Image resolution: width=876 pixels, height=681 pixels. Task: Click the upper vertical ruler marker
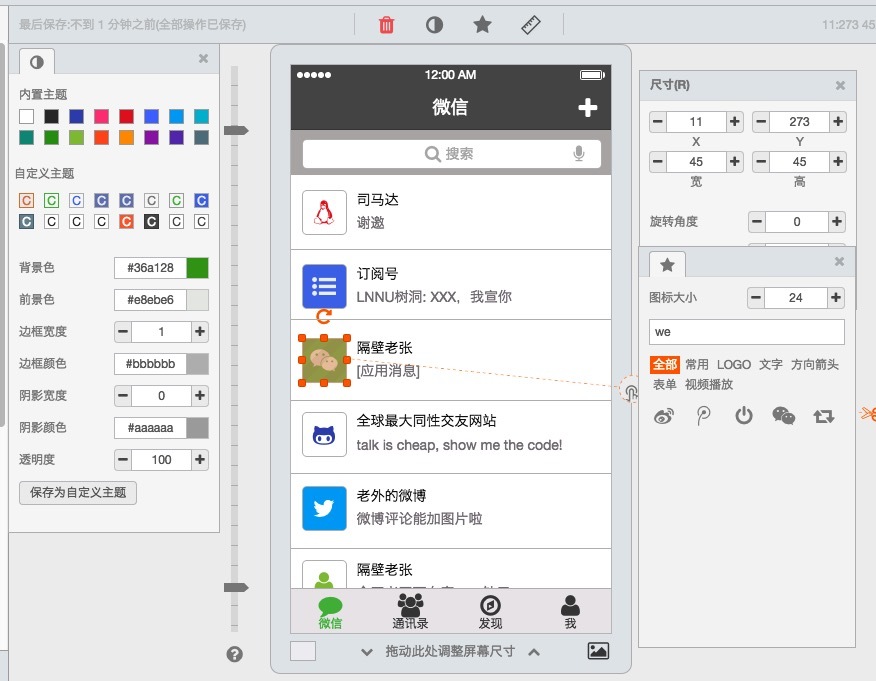click(236, 130)
